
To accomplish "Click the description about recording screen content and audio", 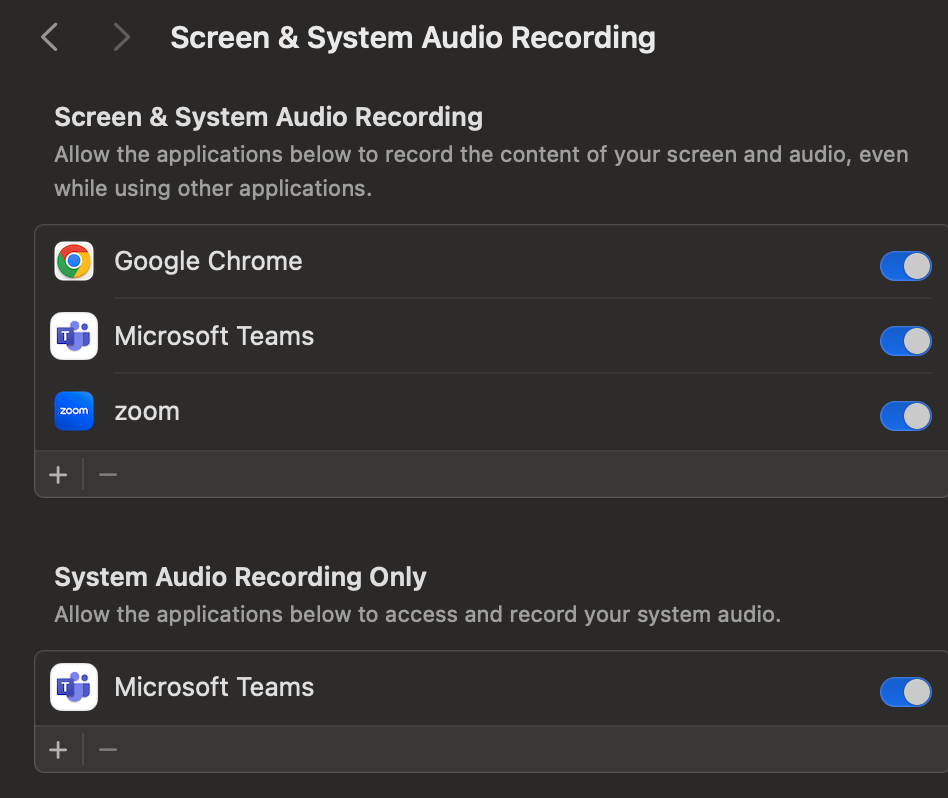I will [x=481, y=172].
